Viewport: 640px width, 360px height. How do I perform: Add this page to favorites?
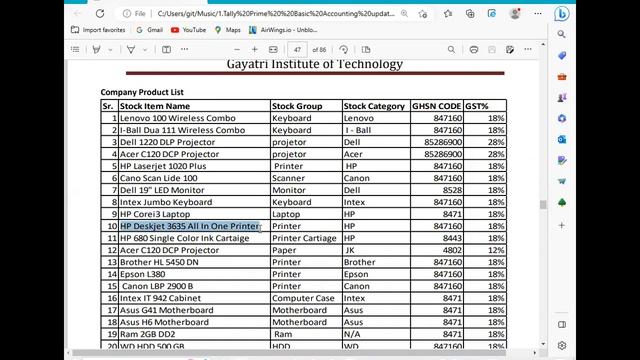click(x=423, y=13)
